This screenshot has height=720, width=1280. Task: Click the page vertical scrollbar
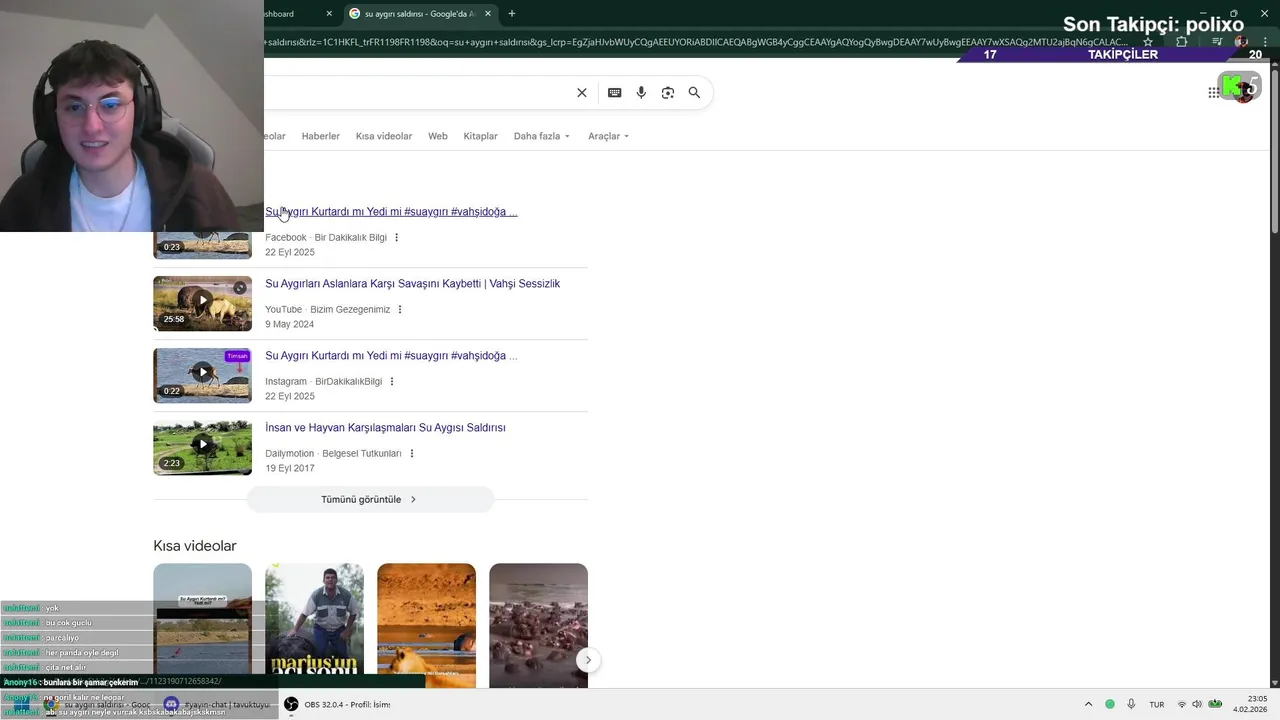coord(1274,150)
